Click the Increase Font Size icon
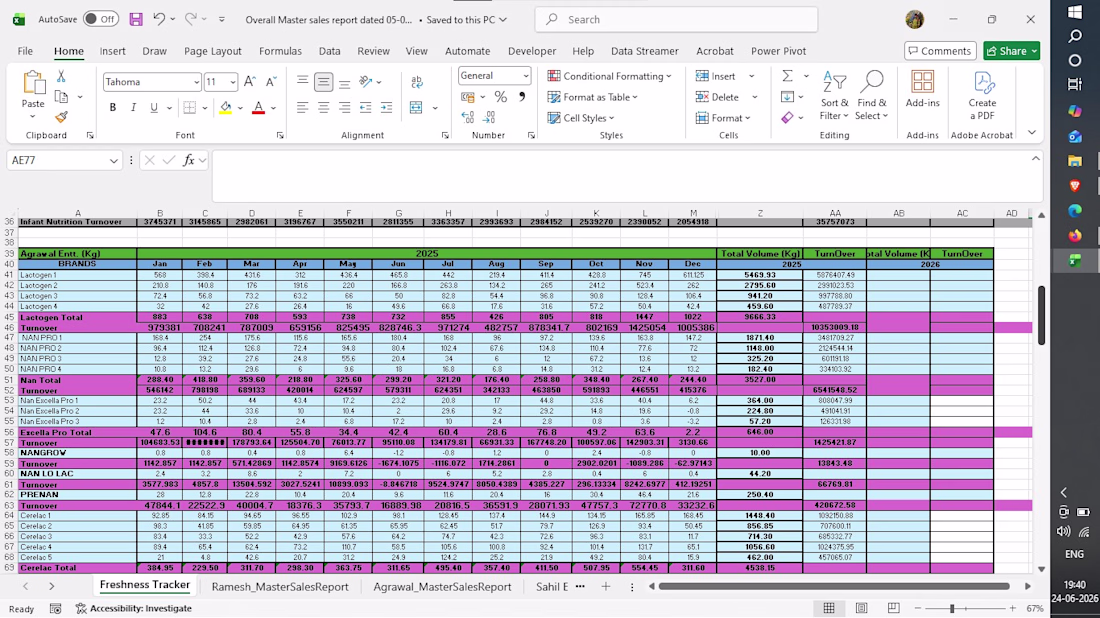The height and width of the screenshot is (618, 1100). pos(250,82)
